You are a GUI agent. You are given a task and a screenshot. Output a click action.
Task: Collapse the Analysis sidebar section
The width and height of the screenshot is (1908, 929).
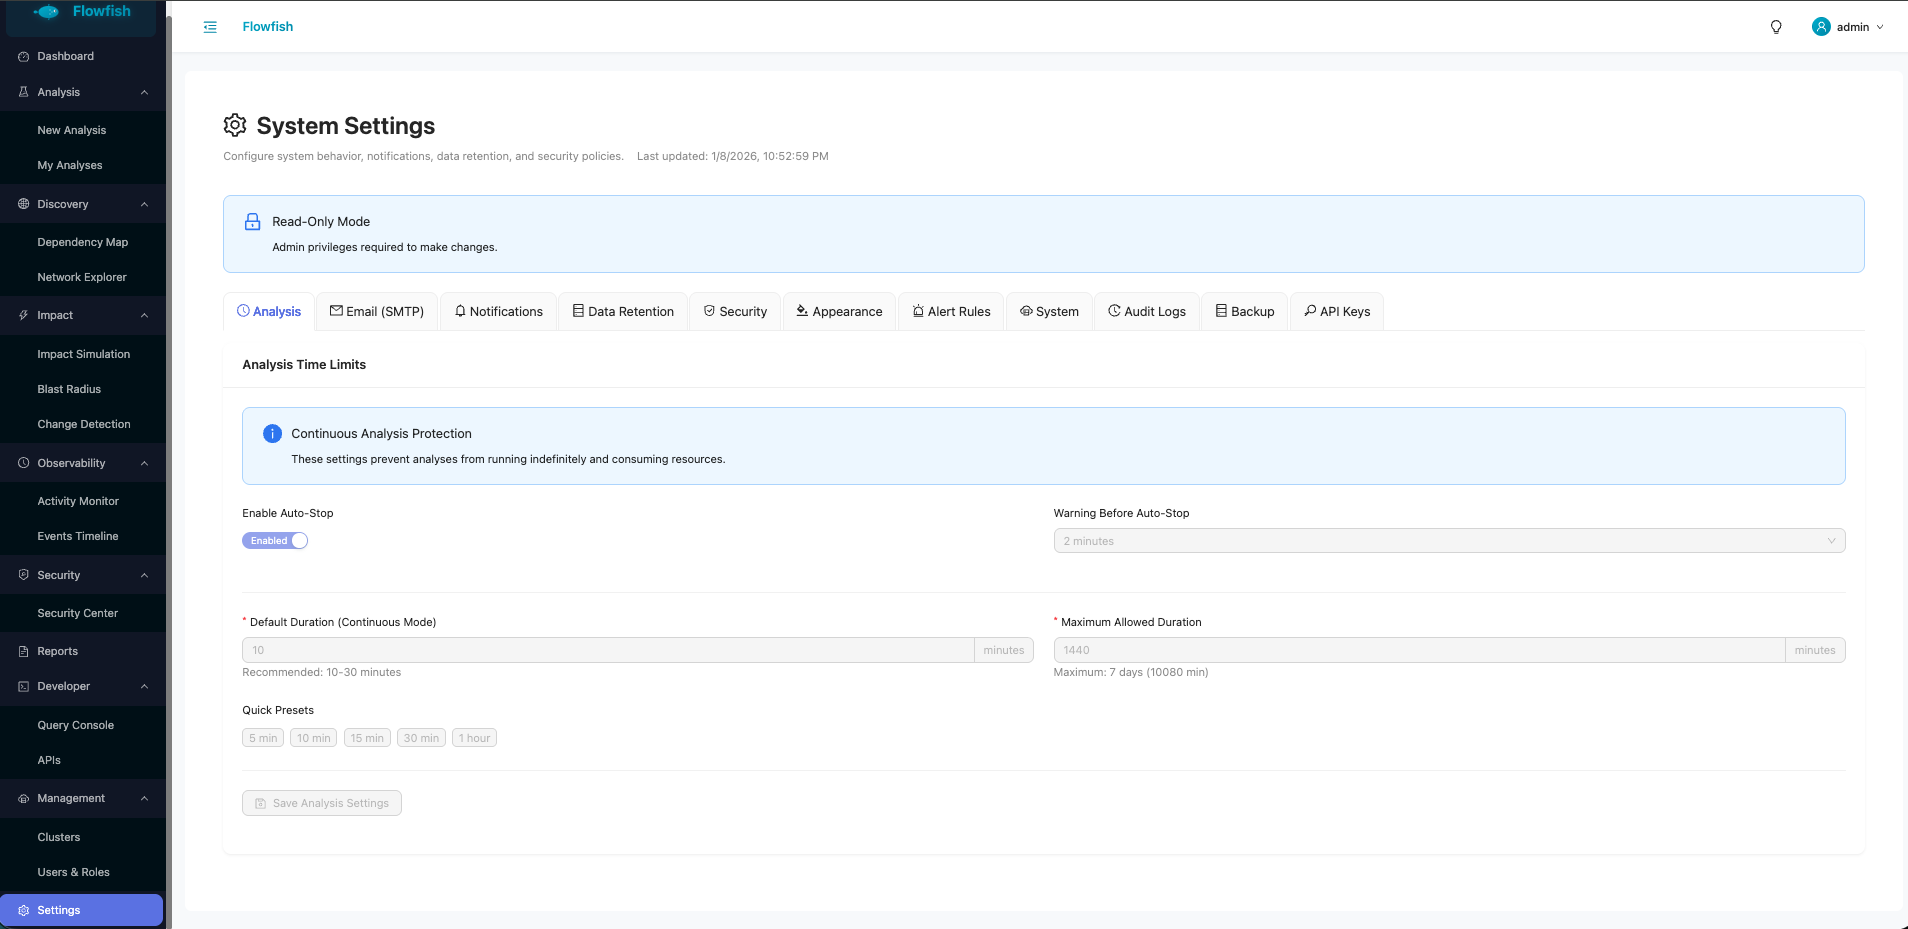coord(144,92)
